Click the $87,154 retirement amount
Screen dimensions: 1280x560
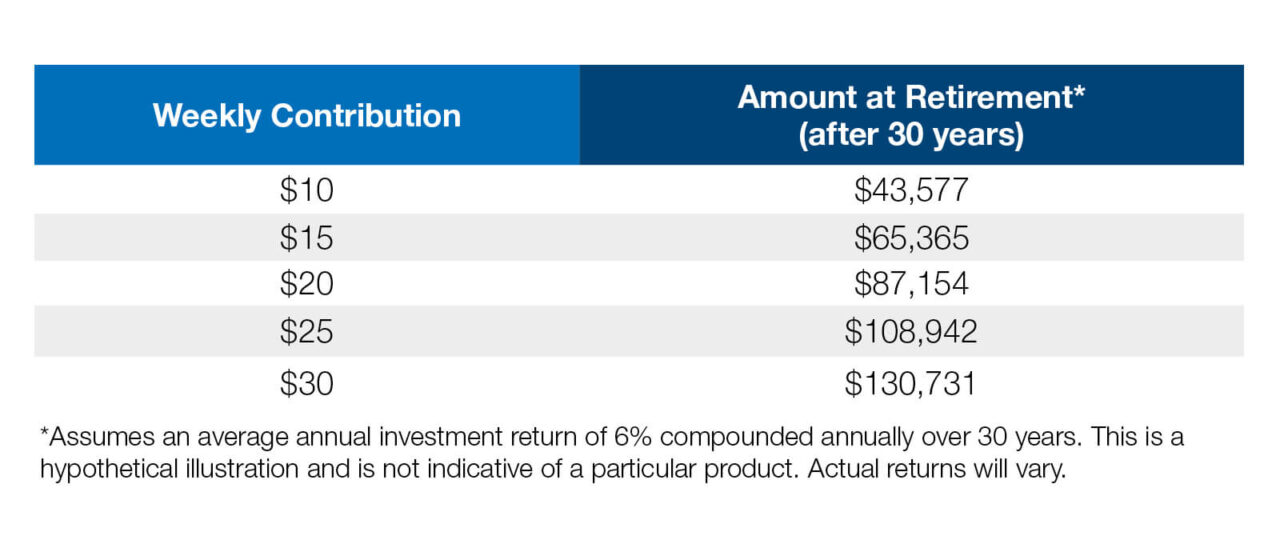point(911,284)
